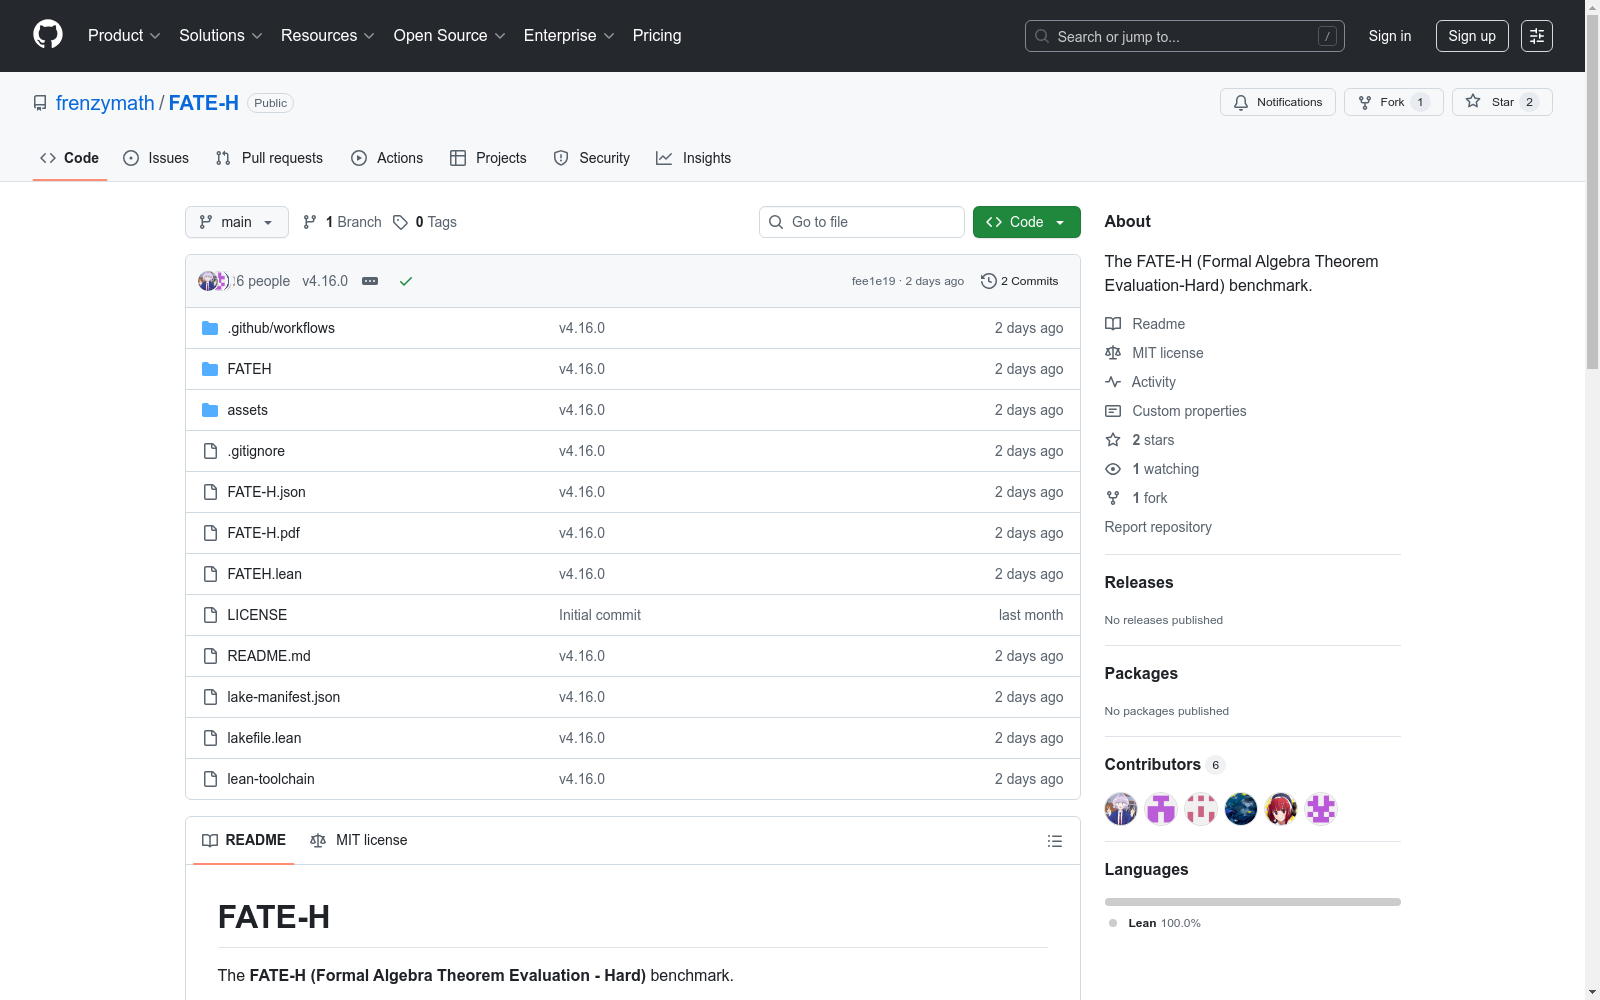The image size is (1600, 1000).
Task: Select the README tab below files
Action: tap(244, 840)
